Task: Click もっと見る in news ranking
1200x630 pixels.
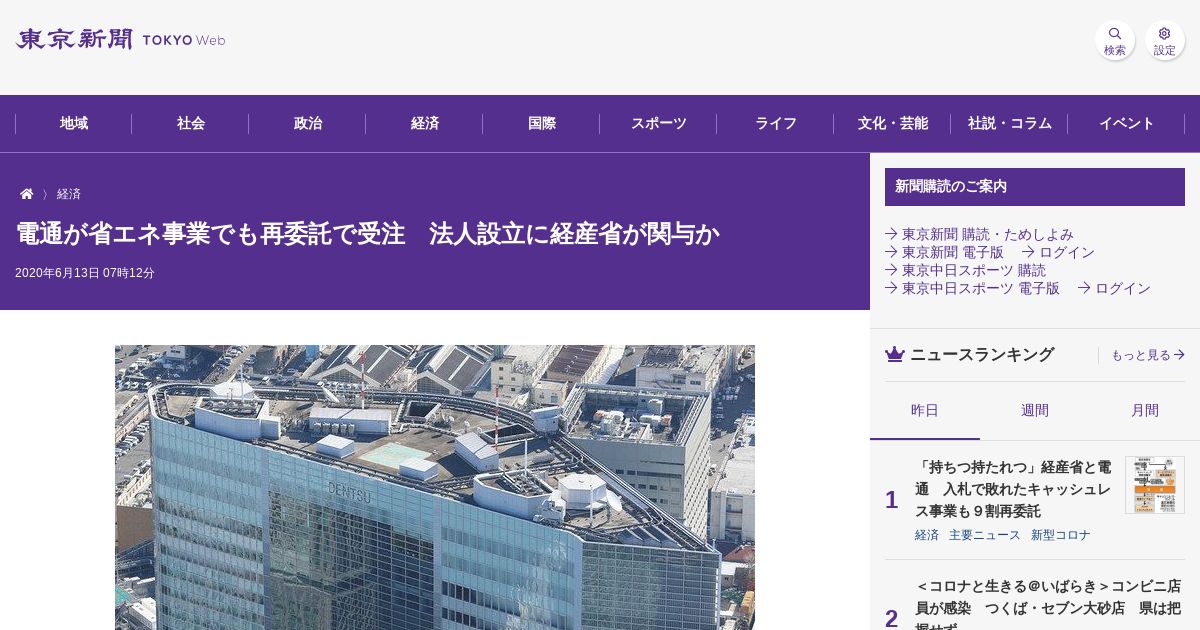Action: (1148, 355)
